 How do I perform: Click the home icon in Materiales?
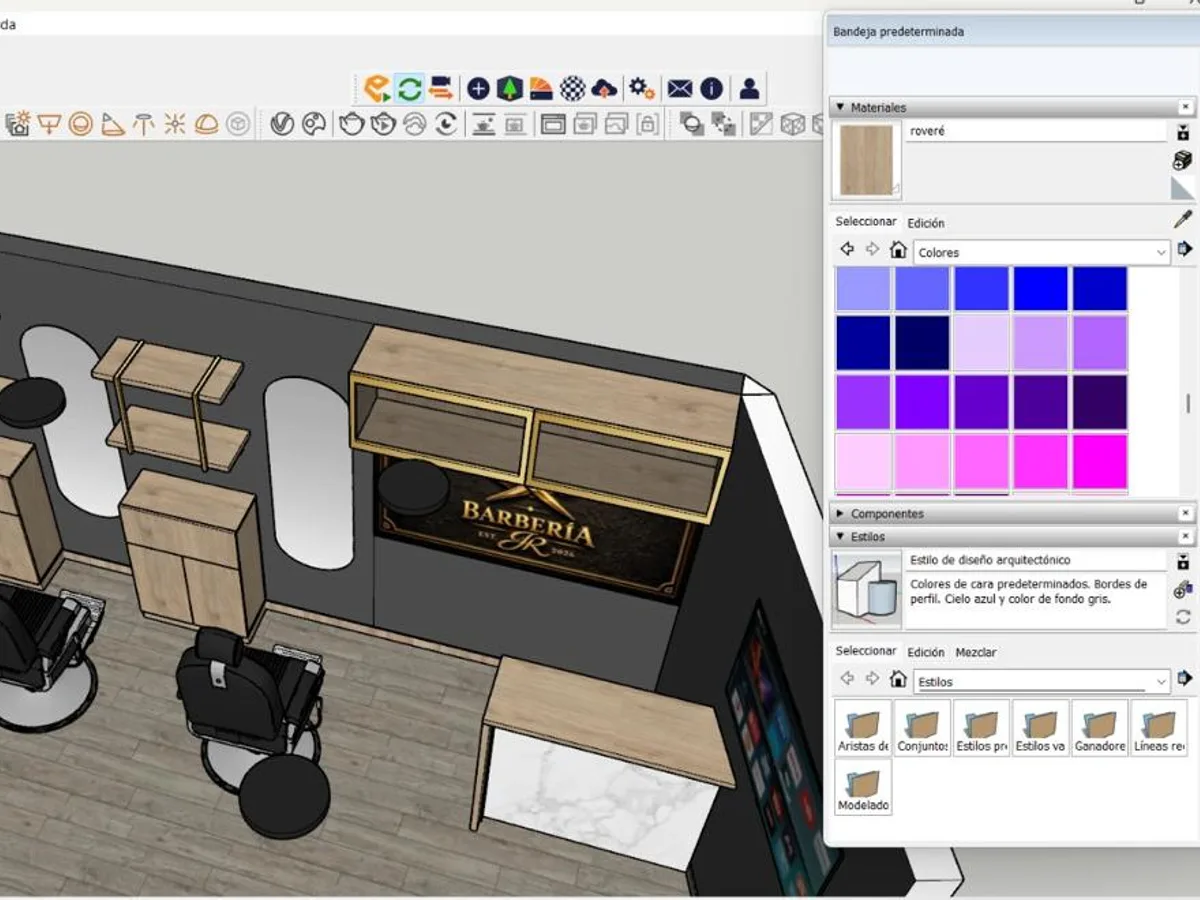point(898,250)
